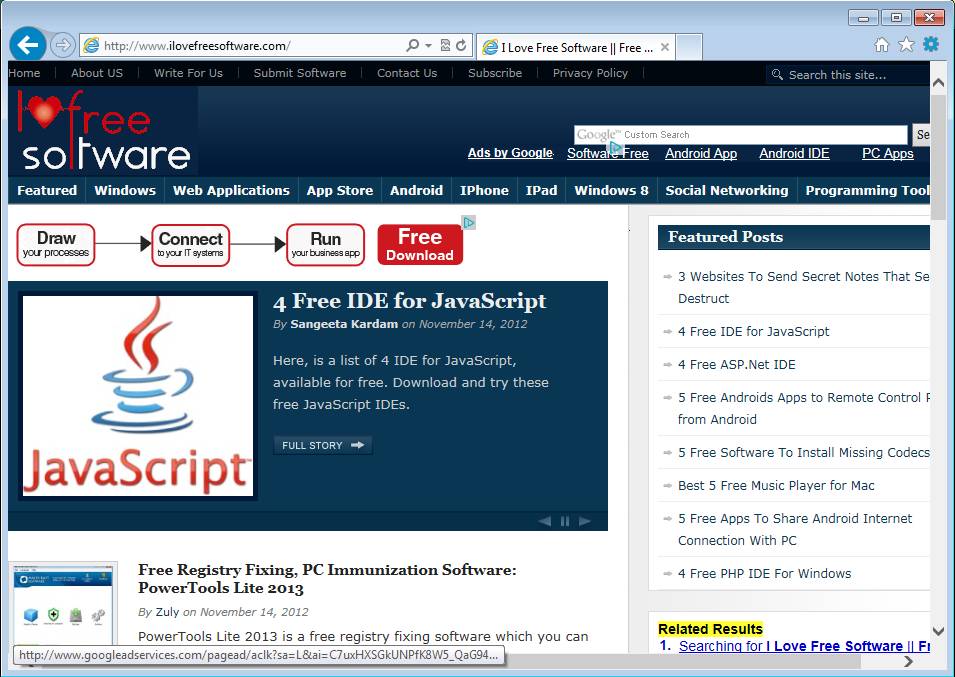Click author Zuly link
This screenshot has height=677, width=955.
(167, 612)
